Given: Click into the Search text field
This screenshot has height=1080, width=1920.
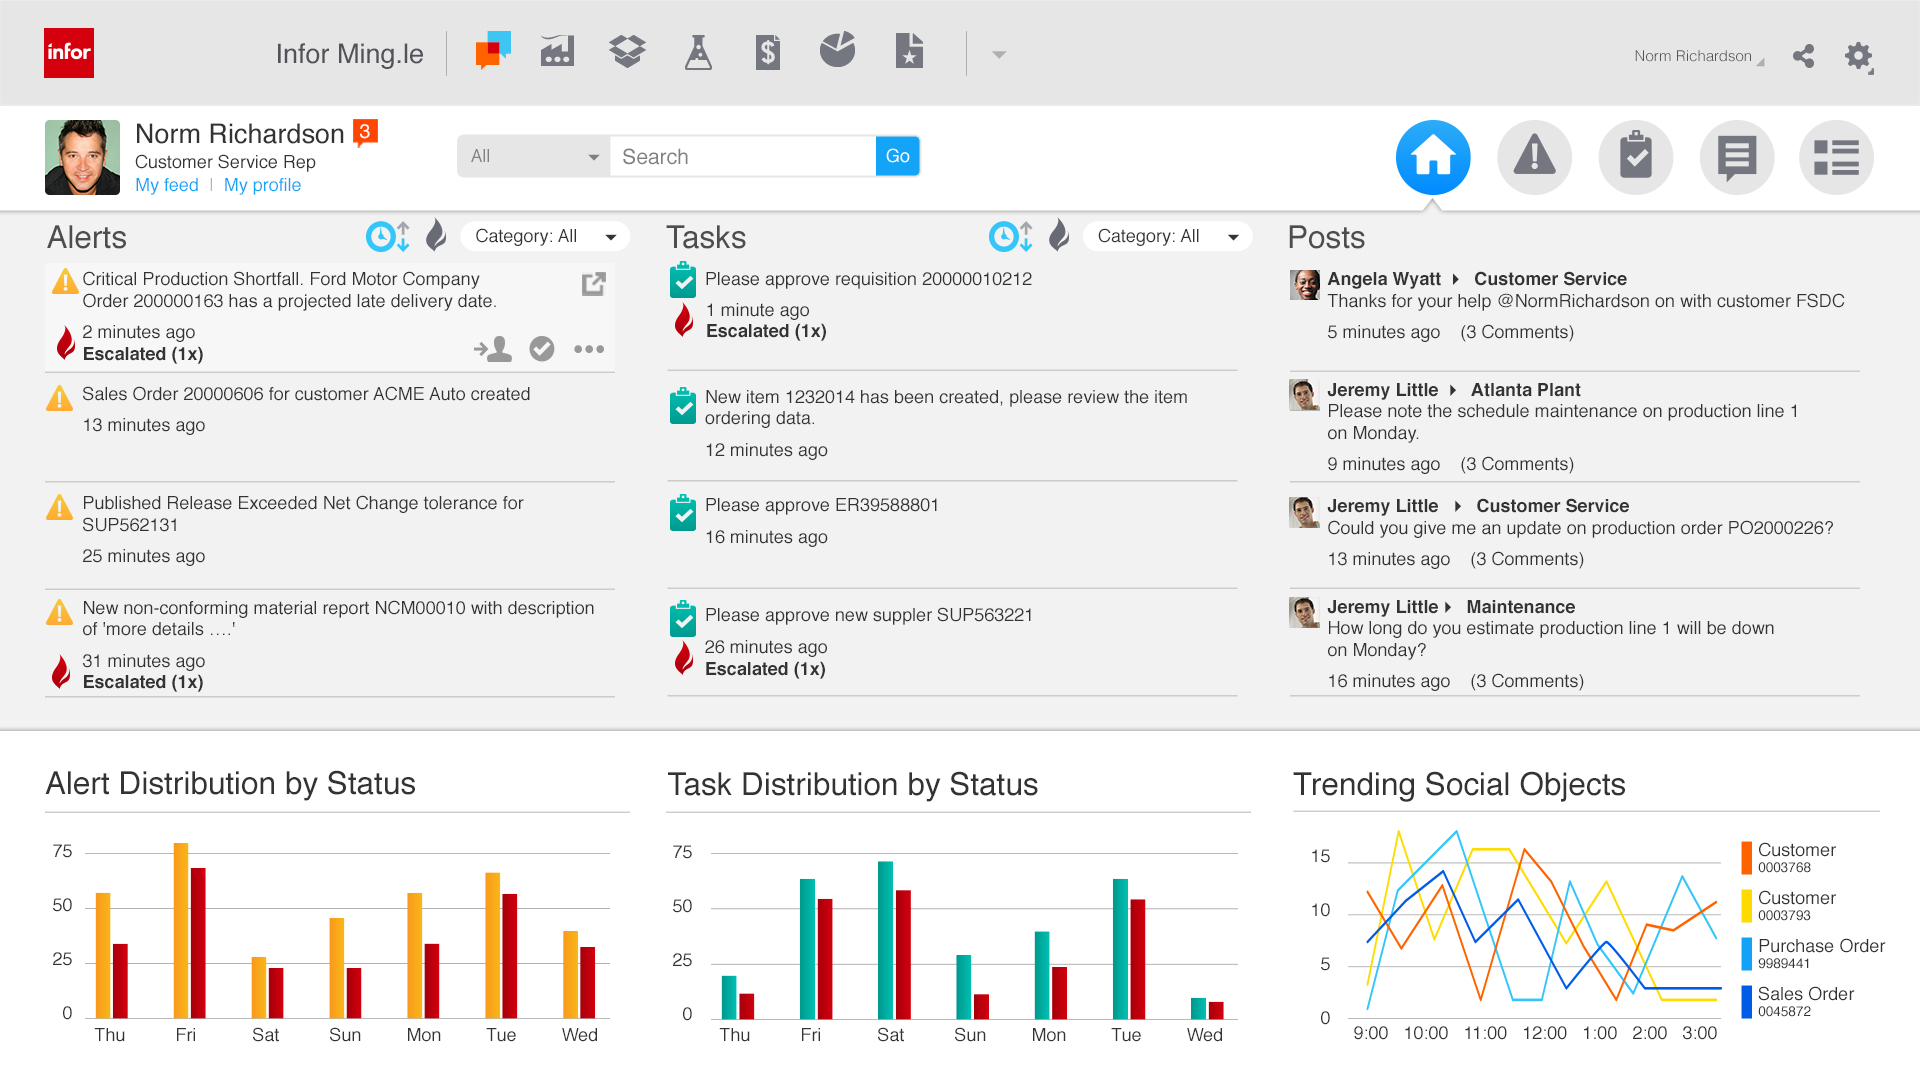Looking at the screenshot, I should pos(742,157).
